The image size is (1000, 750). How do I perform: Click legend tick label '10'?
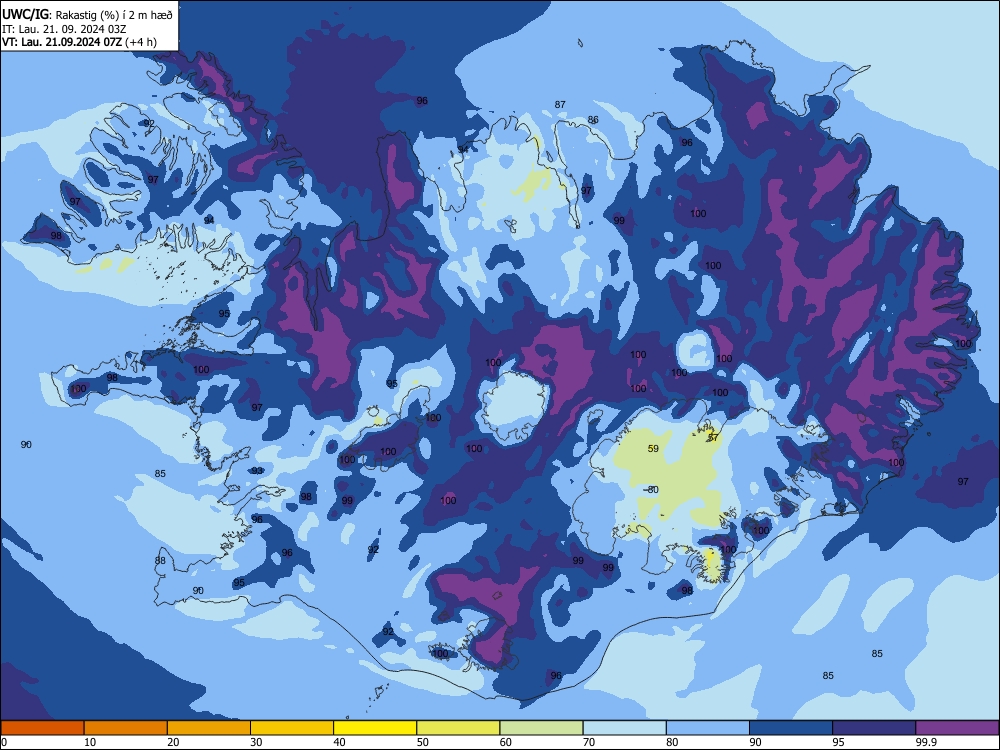pos(90,742)
